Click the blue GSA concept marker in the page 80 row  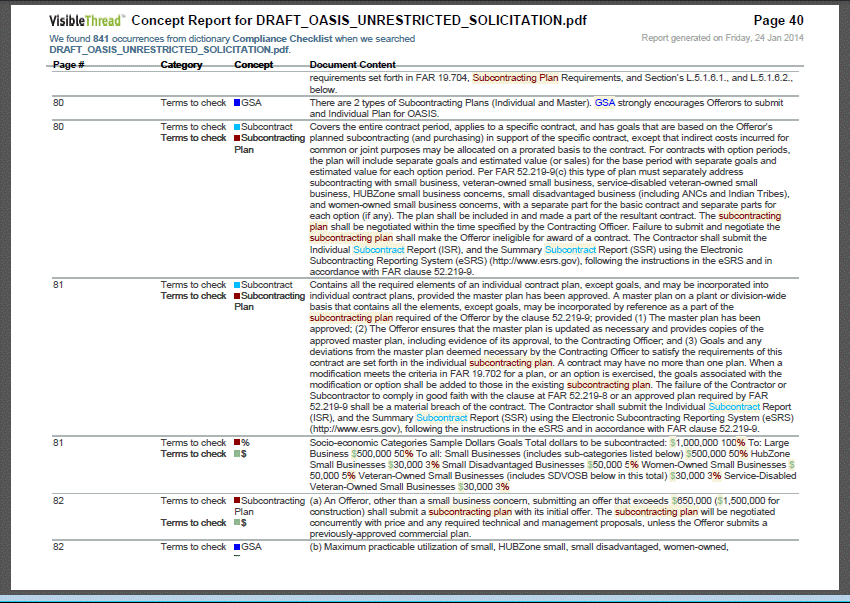click(237, 102)
